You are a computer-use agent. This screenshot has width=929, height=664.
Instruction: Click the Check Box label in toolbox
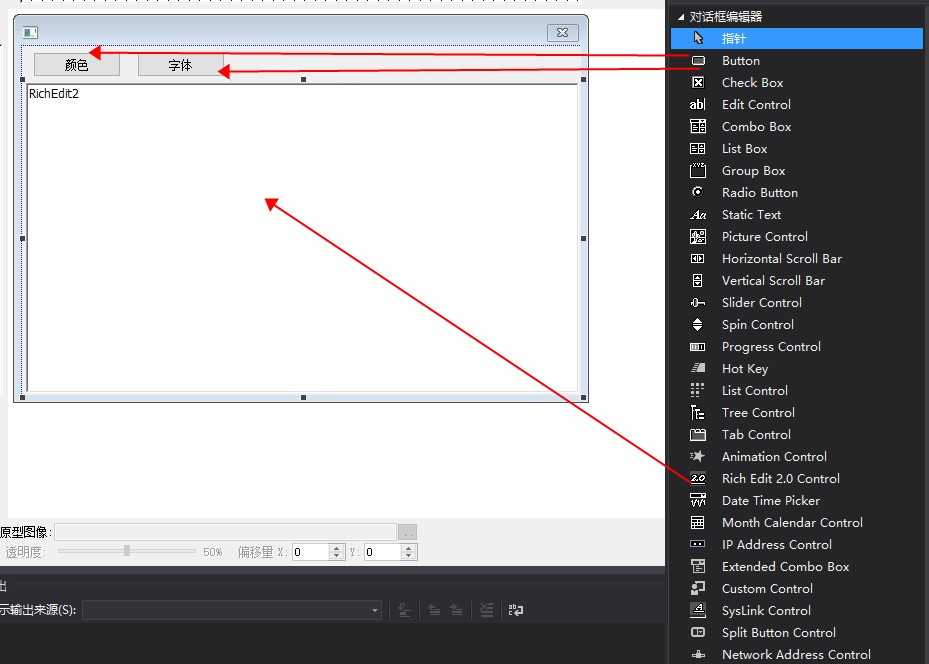coord(752,82)
